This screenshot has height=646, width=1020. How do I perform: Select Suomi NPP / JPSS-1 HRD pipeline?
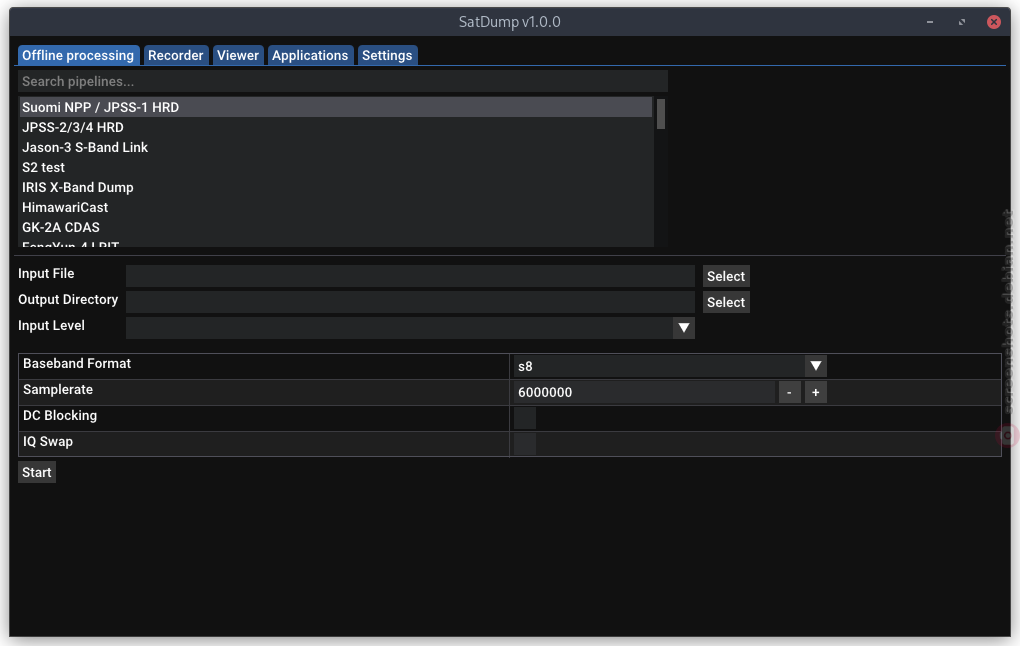[336, 107]
